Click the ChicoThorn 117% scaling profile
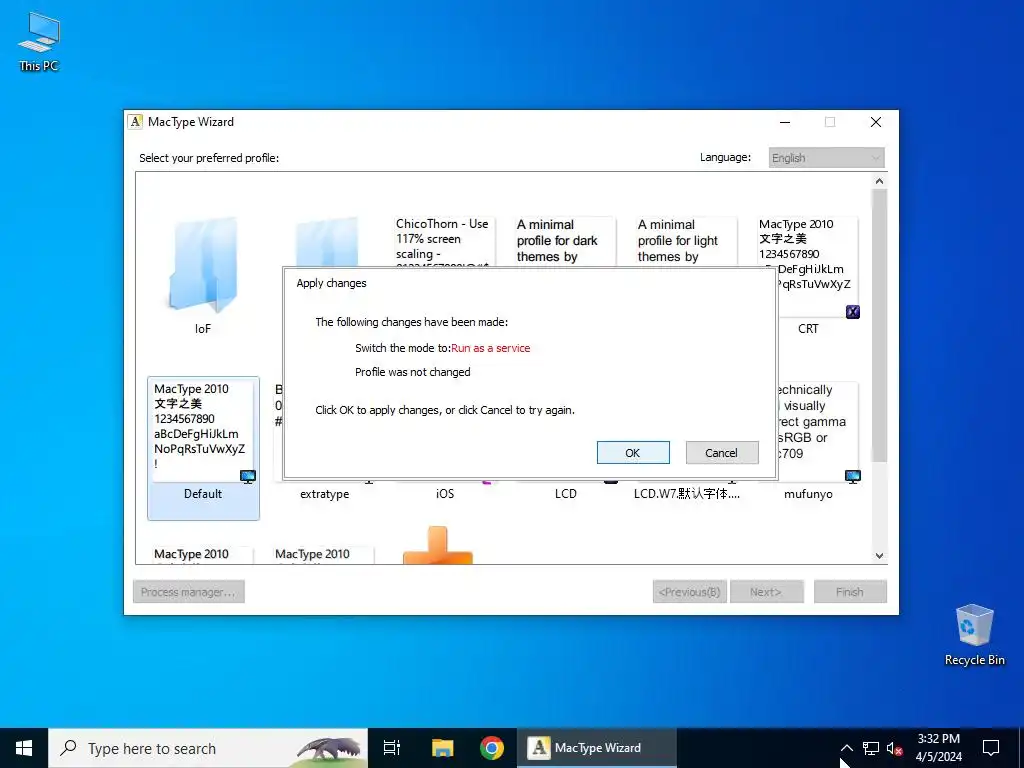Image resolution: width=1024 pixels, height=768 pixels. tap(443, 242)
